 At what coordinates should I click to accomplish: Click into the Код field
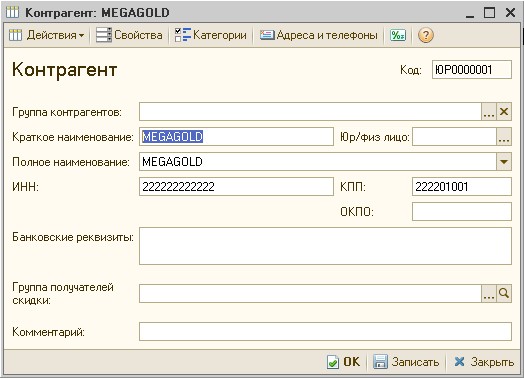click(472, 70)
